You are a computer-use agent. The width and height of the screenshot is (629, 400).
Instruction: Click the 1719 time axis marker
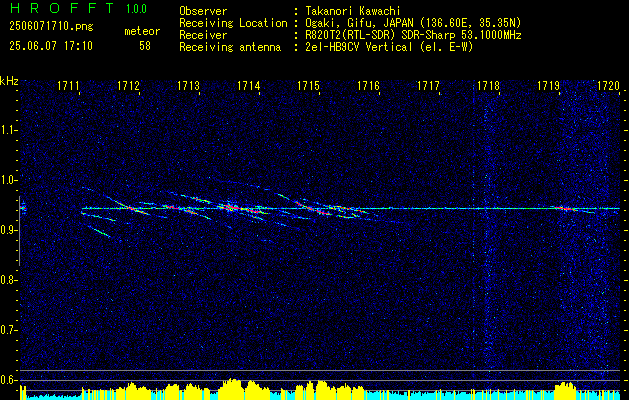(549, 85)
